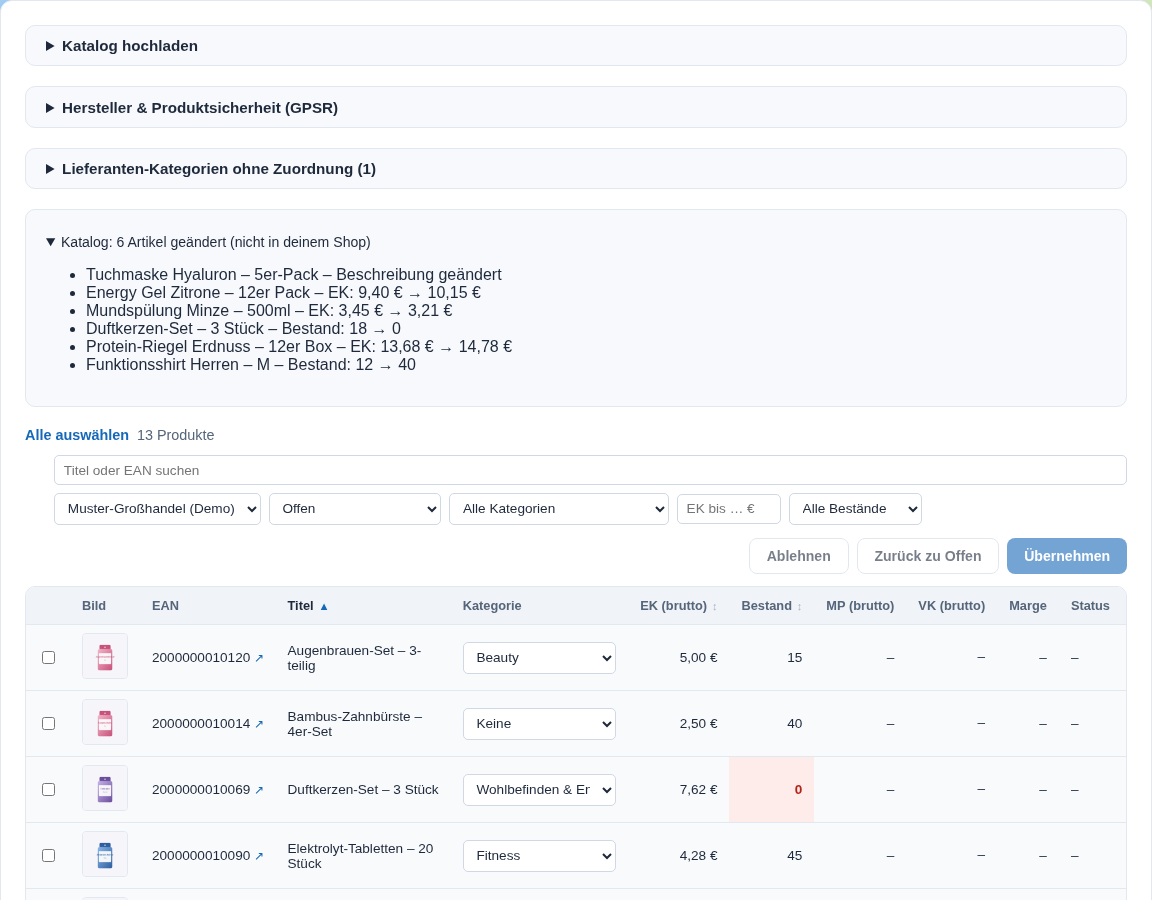1152x900 pixels.
Task: Click the EK bis € price field
Action: coord(729,509)
